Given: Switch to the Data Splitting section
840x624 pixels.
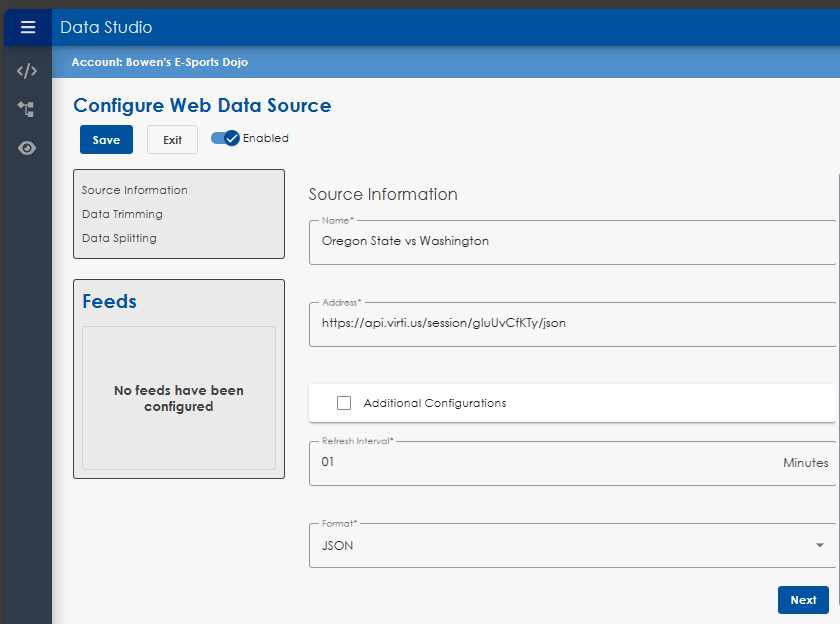Looking at the screenshot, I should [119, 238].
